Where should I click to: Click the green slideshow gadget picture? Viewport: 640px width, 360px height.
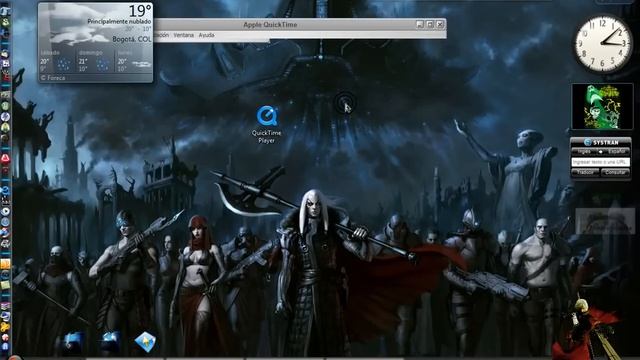(602, 107)
